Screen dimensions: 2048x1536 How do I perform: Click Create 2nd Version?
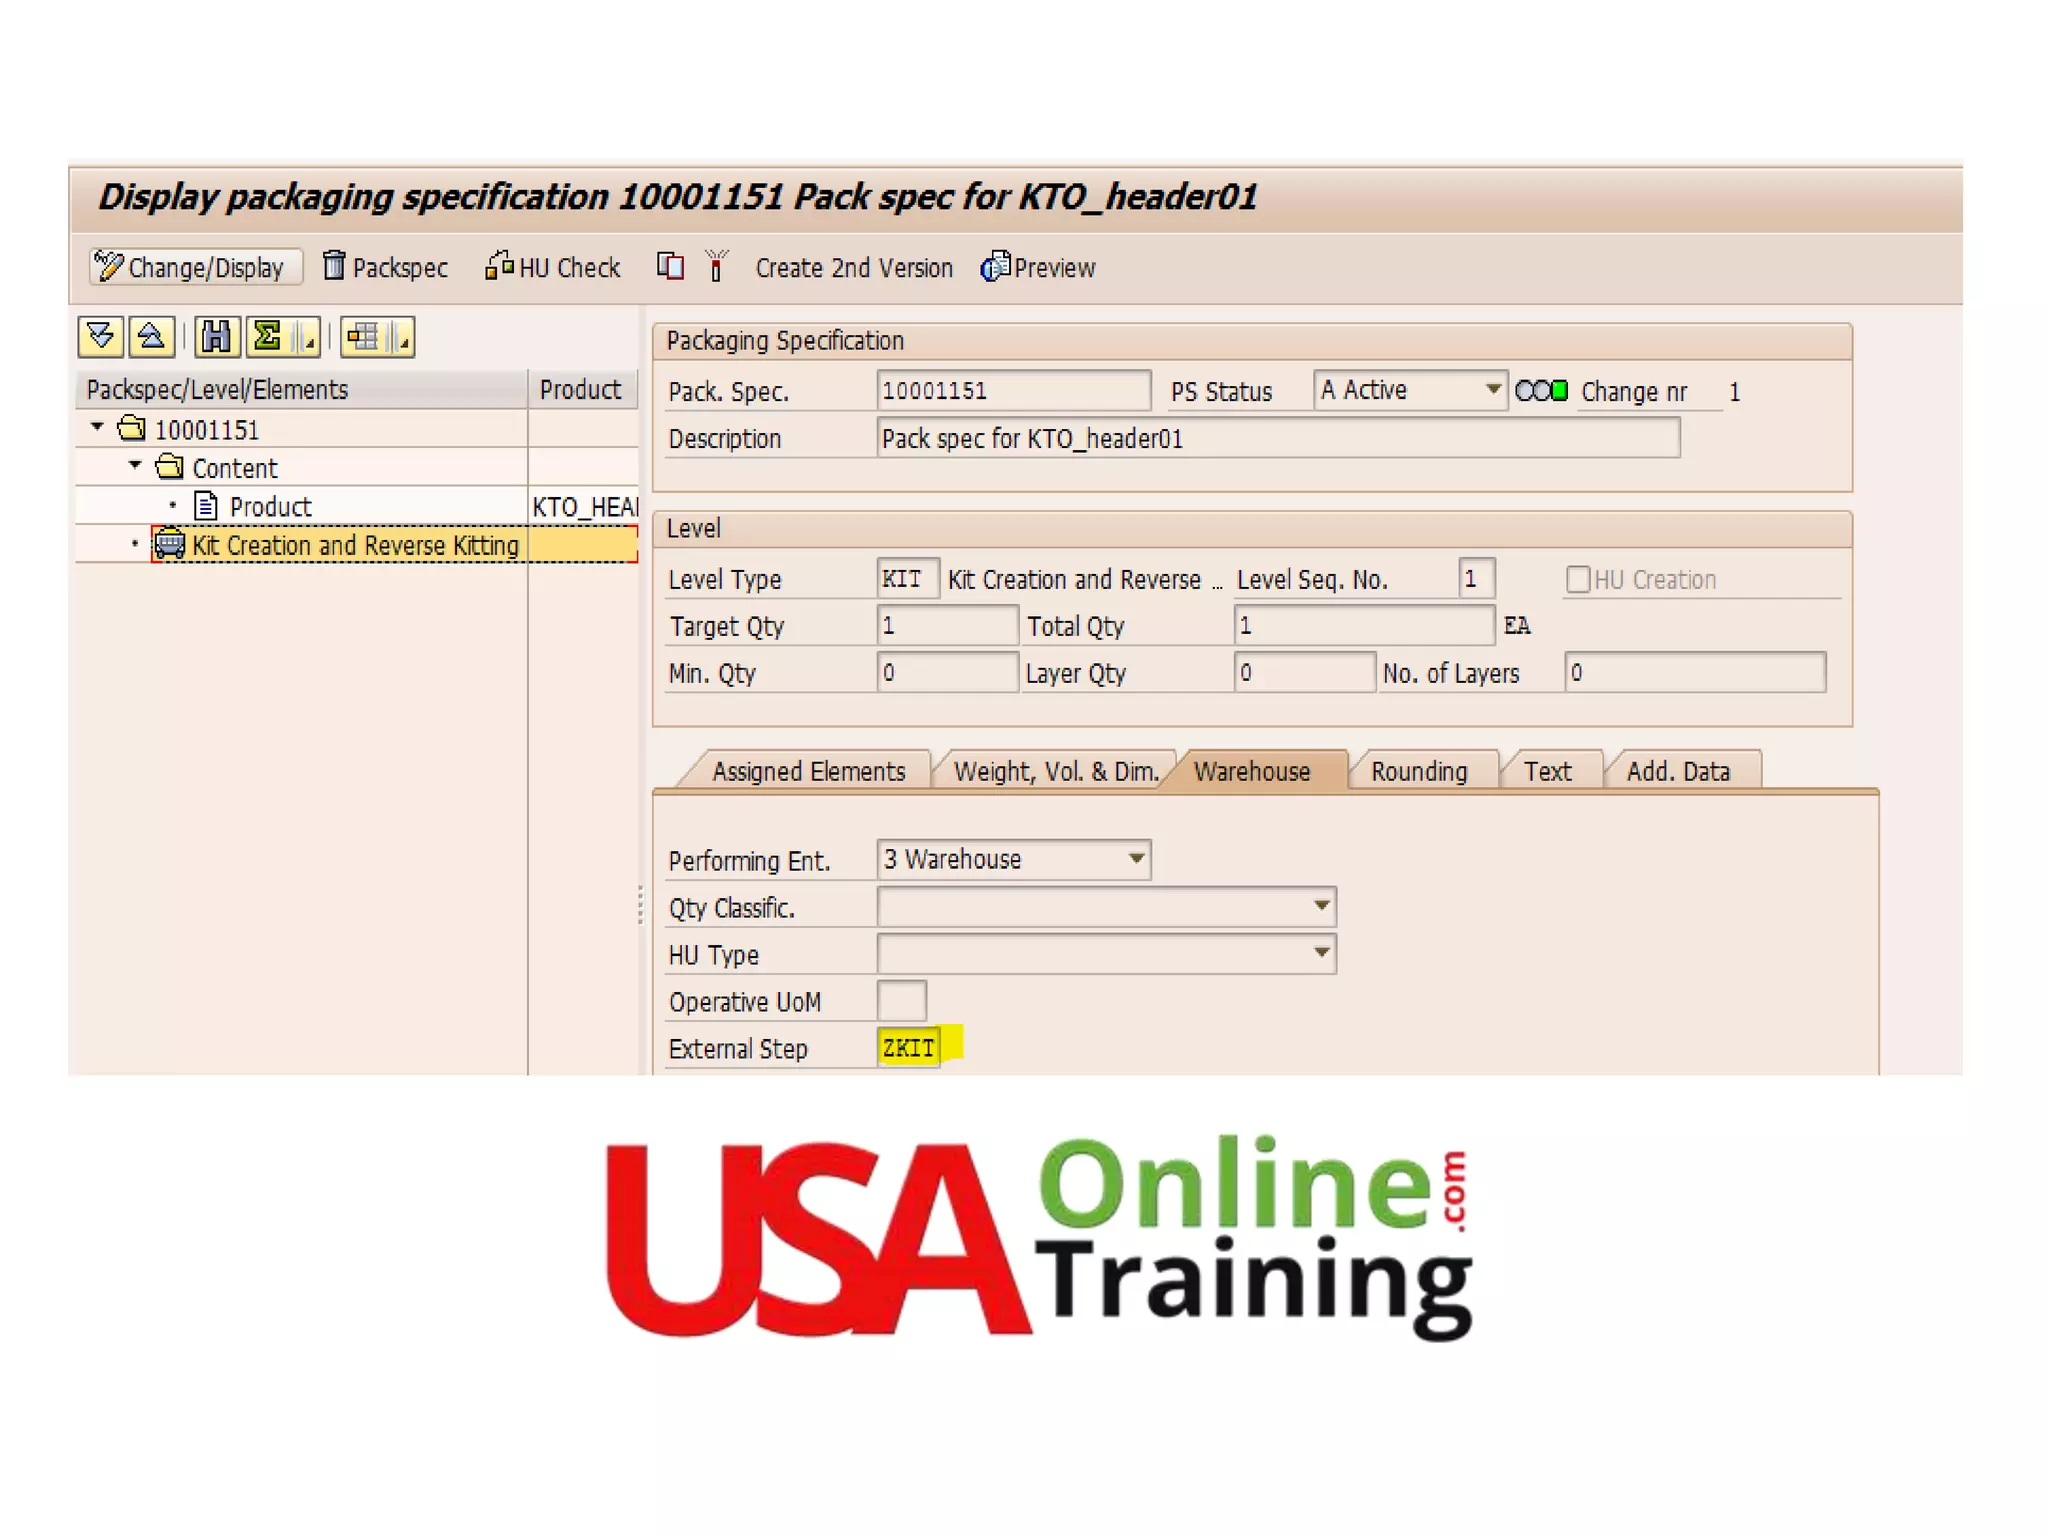[x=853, y=267]
